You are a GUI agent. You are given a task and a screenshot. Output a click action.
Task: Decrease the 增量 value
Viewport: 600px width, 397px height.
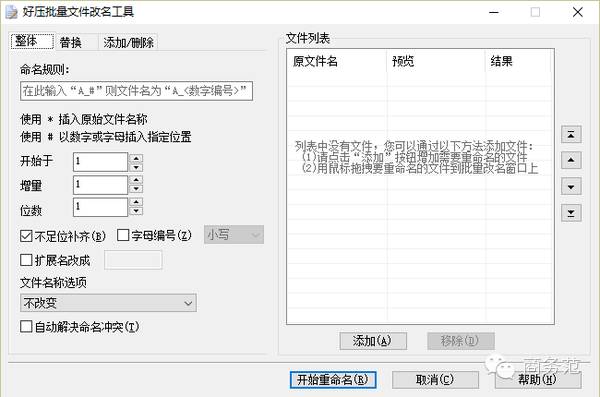pos(136,189)
